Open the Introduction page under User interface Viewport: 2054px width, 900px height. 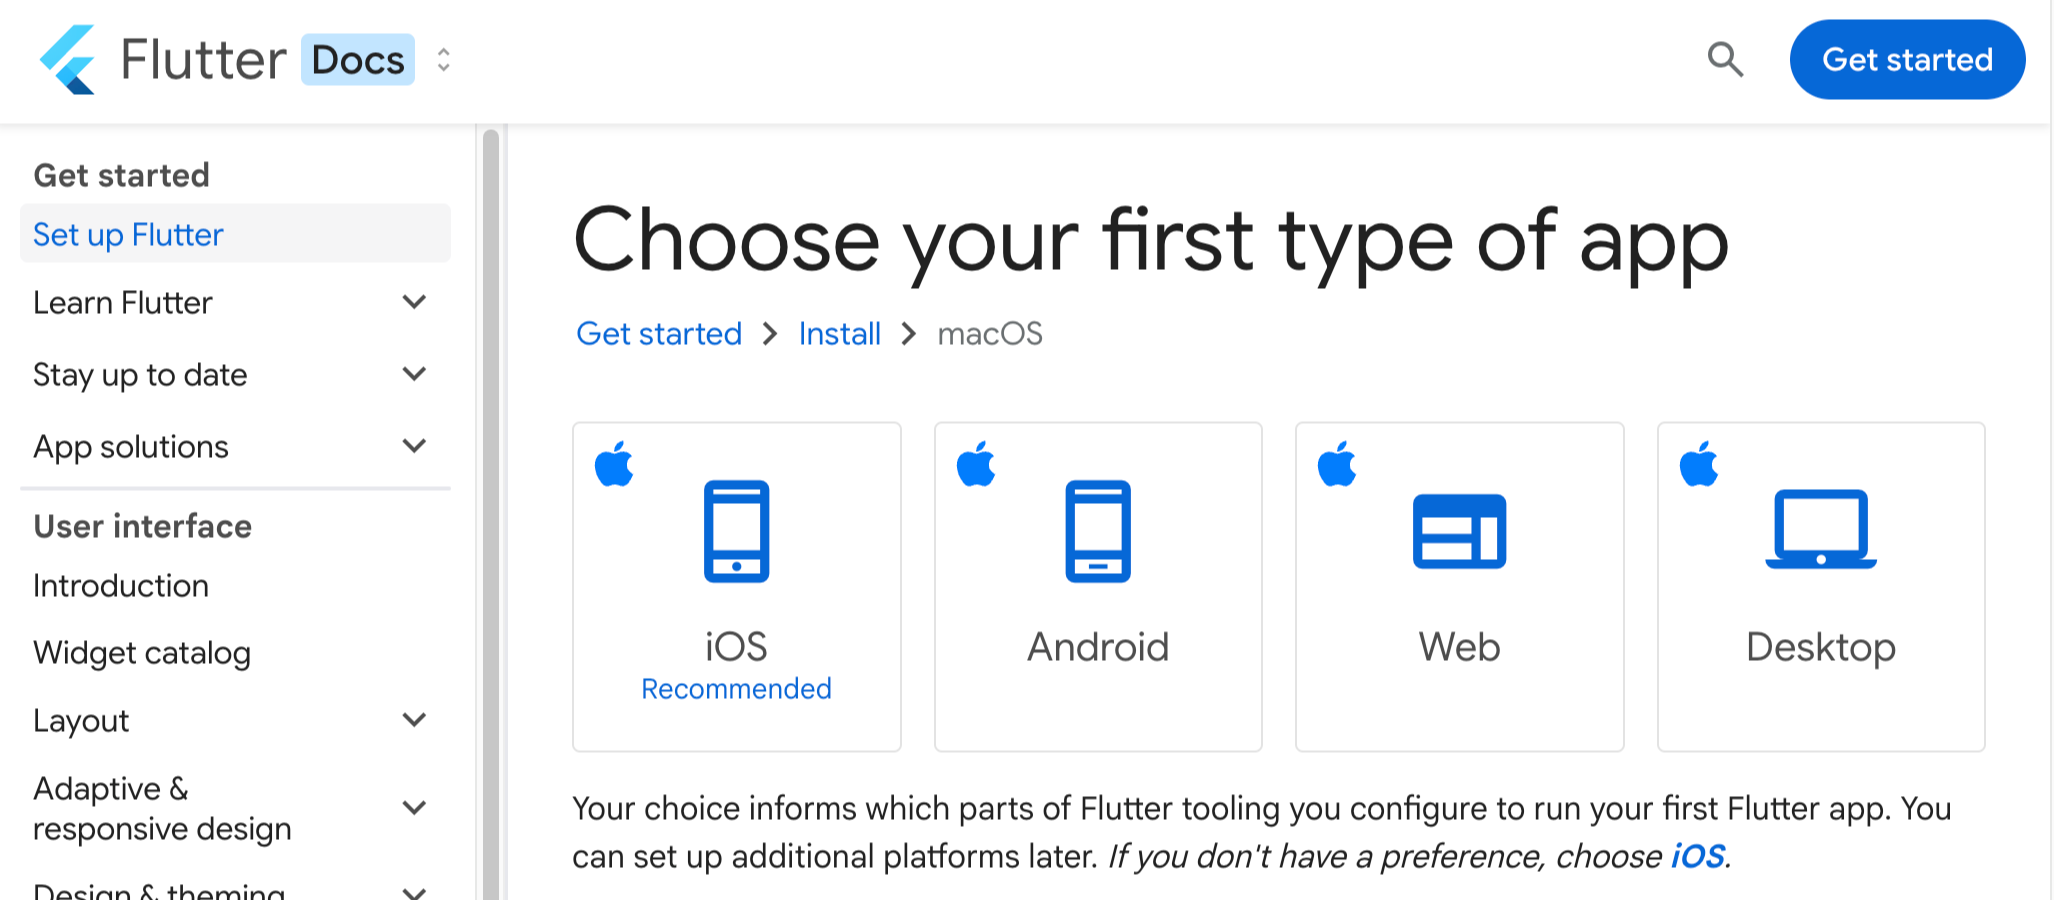120,585
